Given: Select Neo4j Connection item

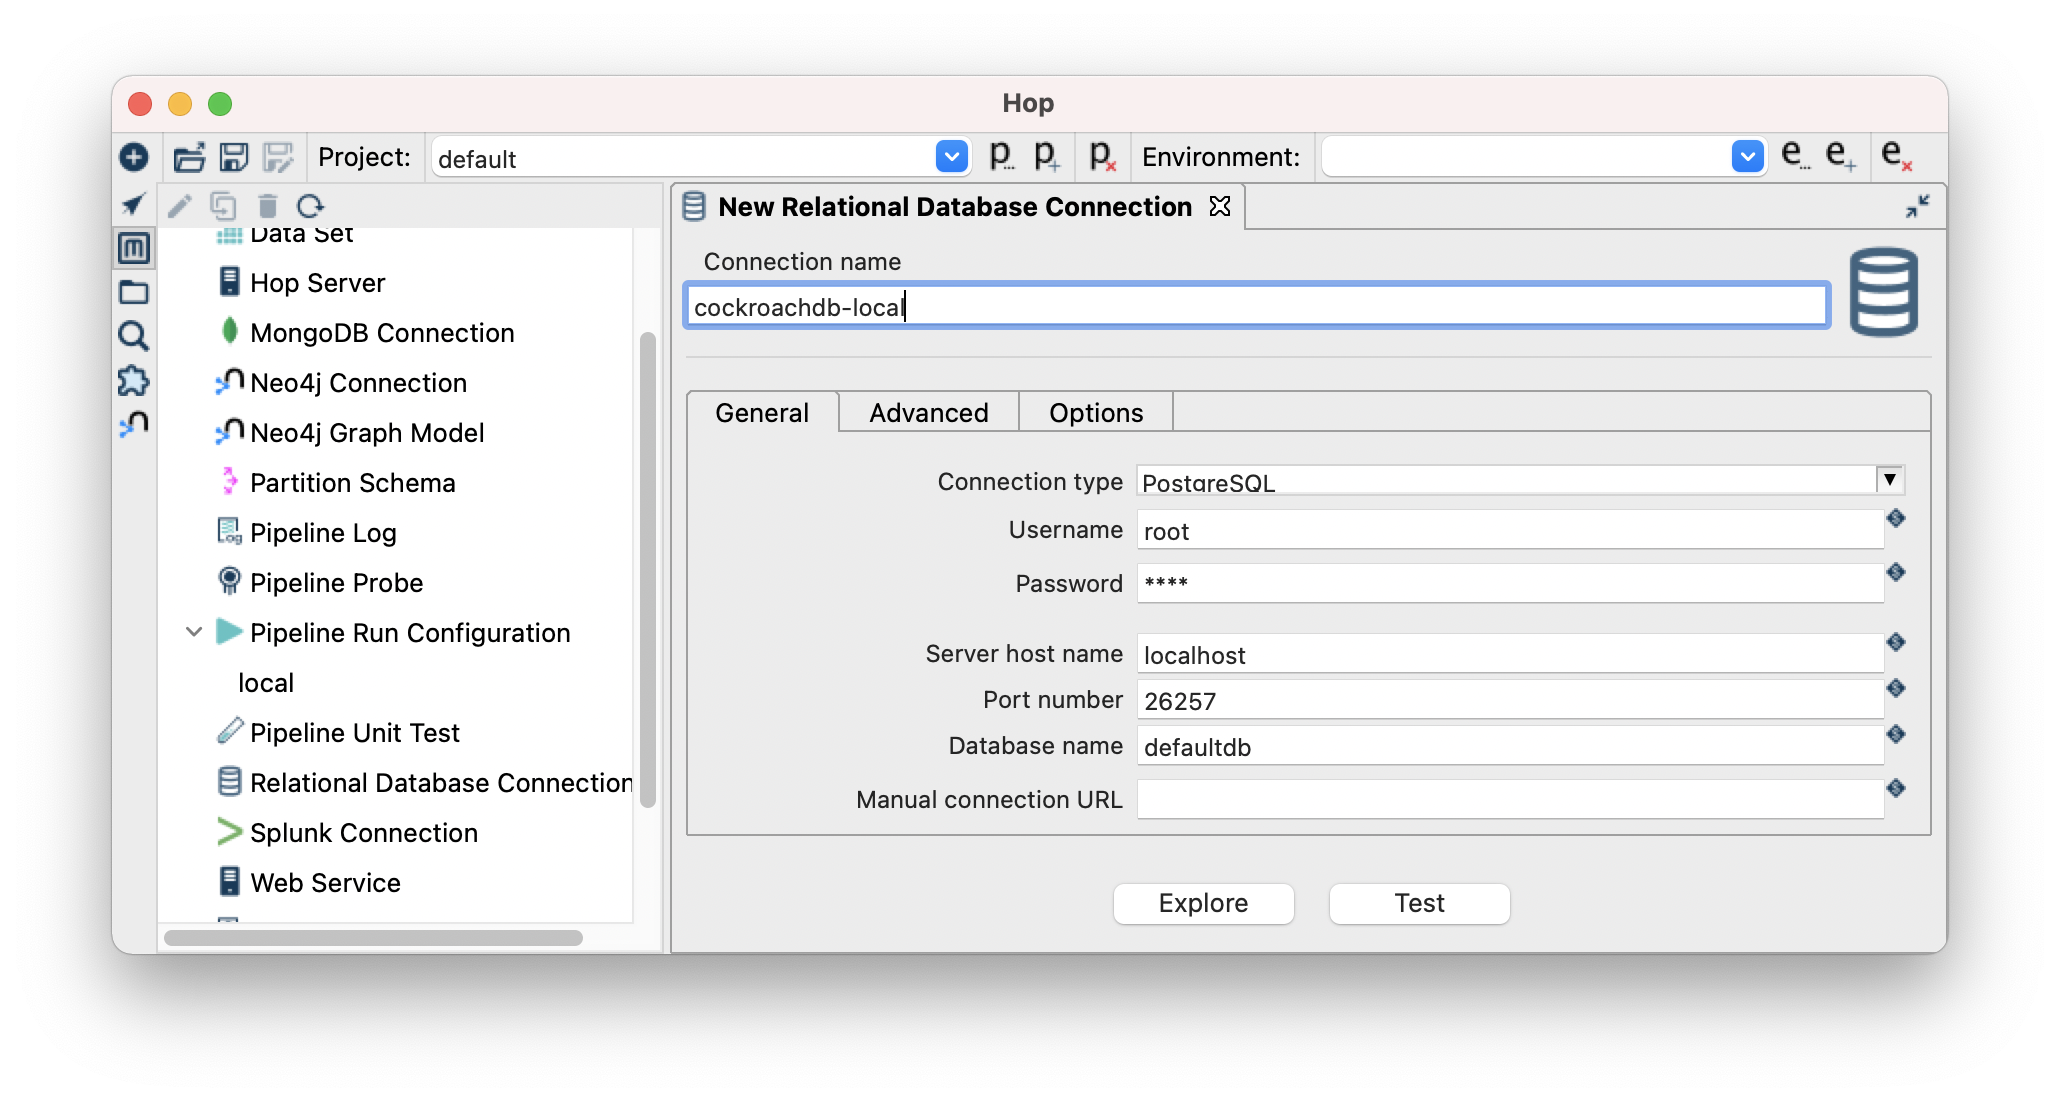Looking at the screenshot, I should (358, 383).
